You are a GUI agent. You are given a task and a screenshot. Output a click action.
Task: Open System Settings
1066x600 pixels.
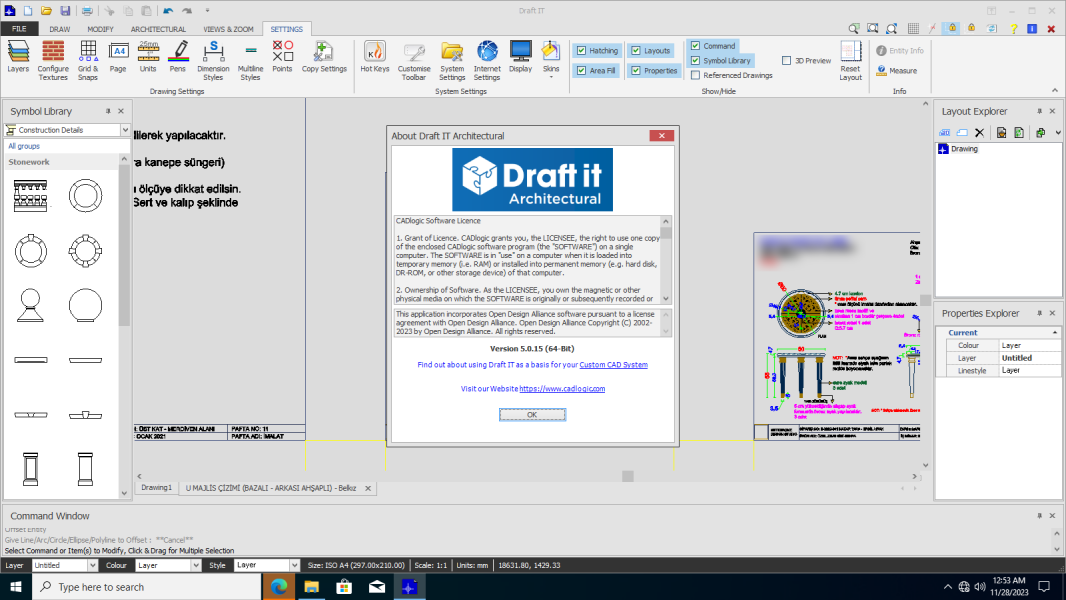[452, 60]
